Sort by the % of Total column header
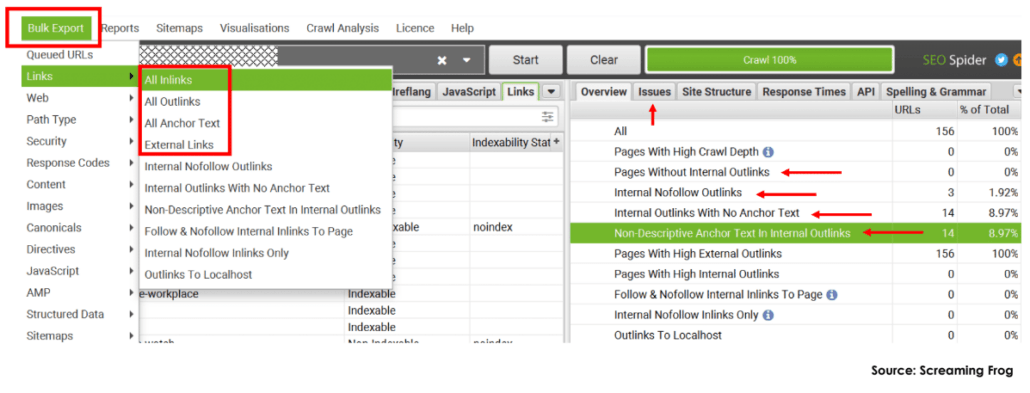 tap(988, 110)
